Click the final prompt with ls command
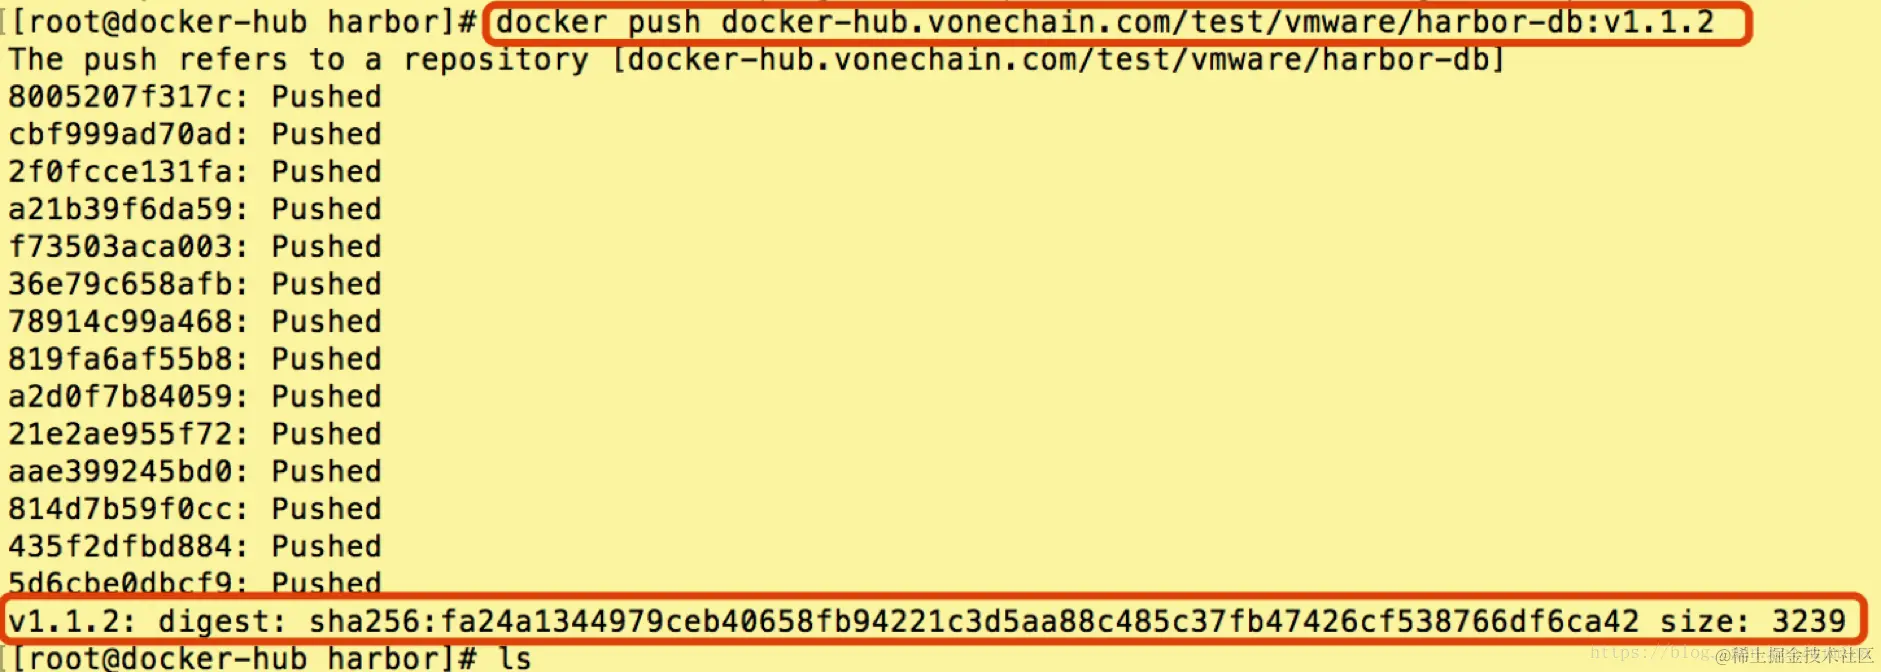1881x672 pixels. 270,658
